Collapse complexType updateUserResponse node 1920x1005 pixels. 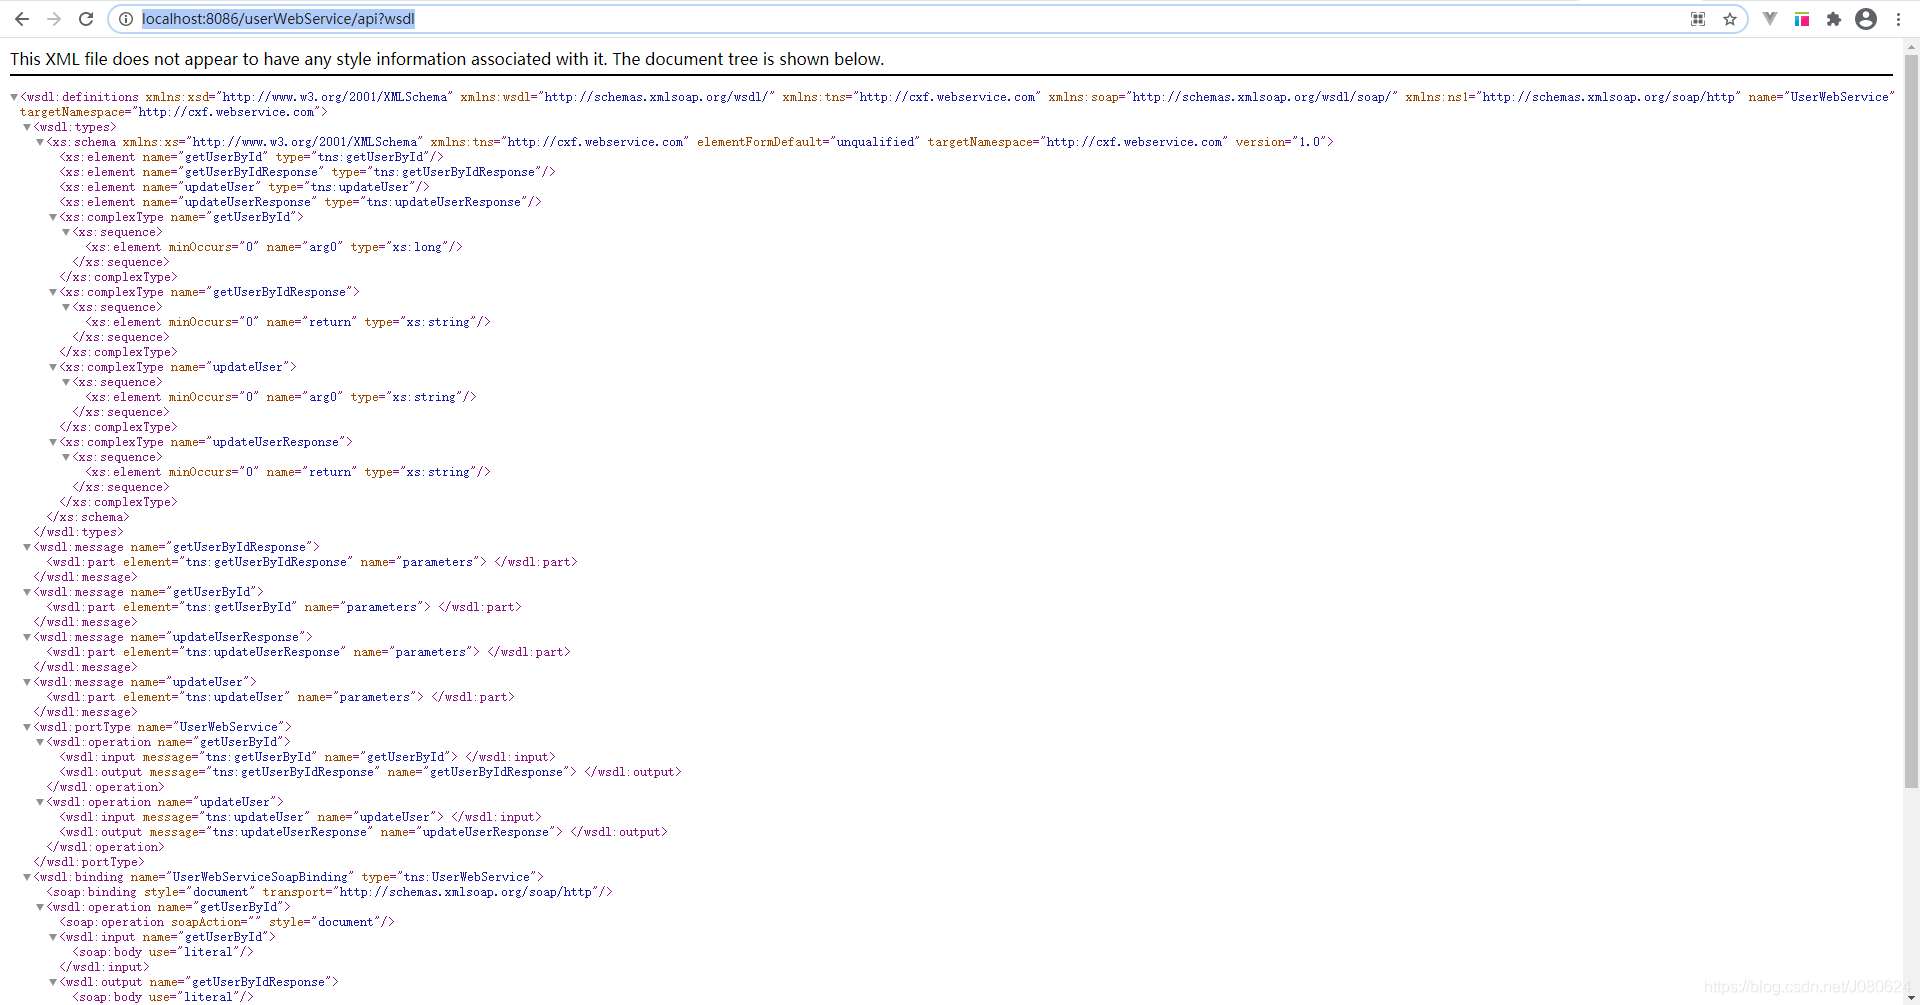(x=53, y=442)
